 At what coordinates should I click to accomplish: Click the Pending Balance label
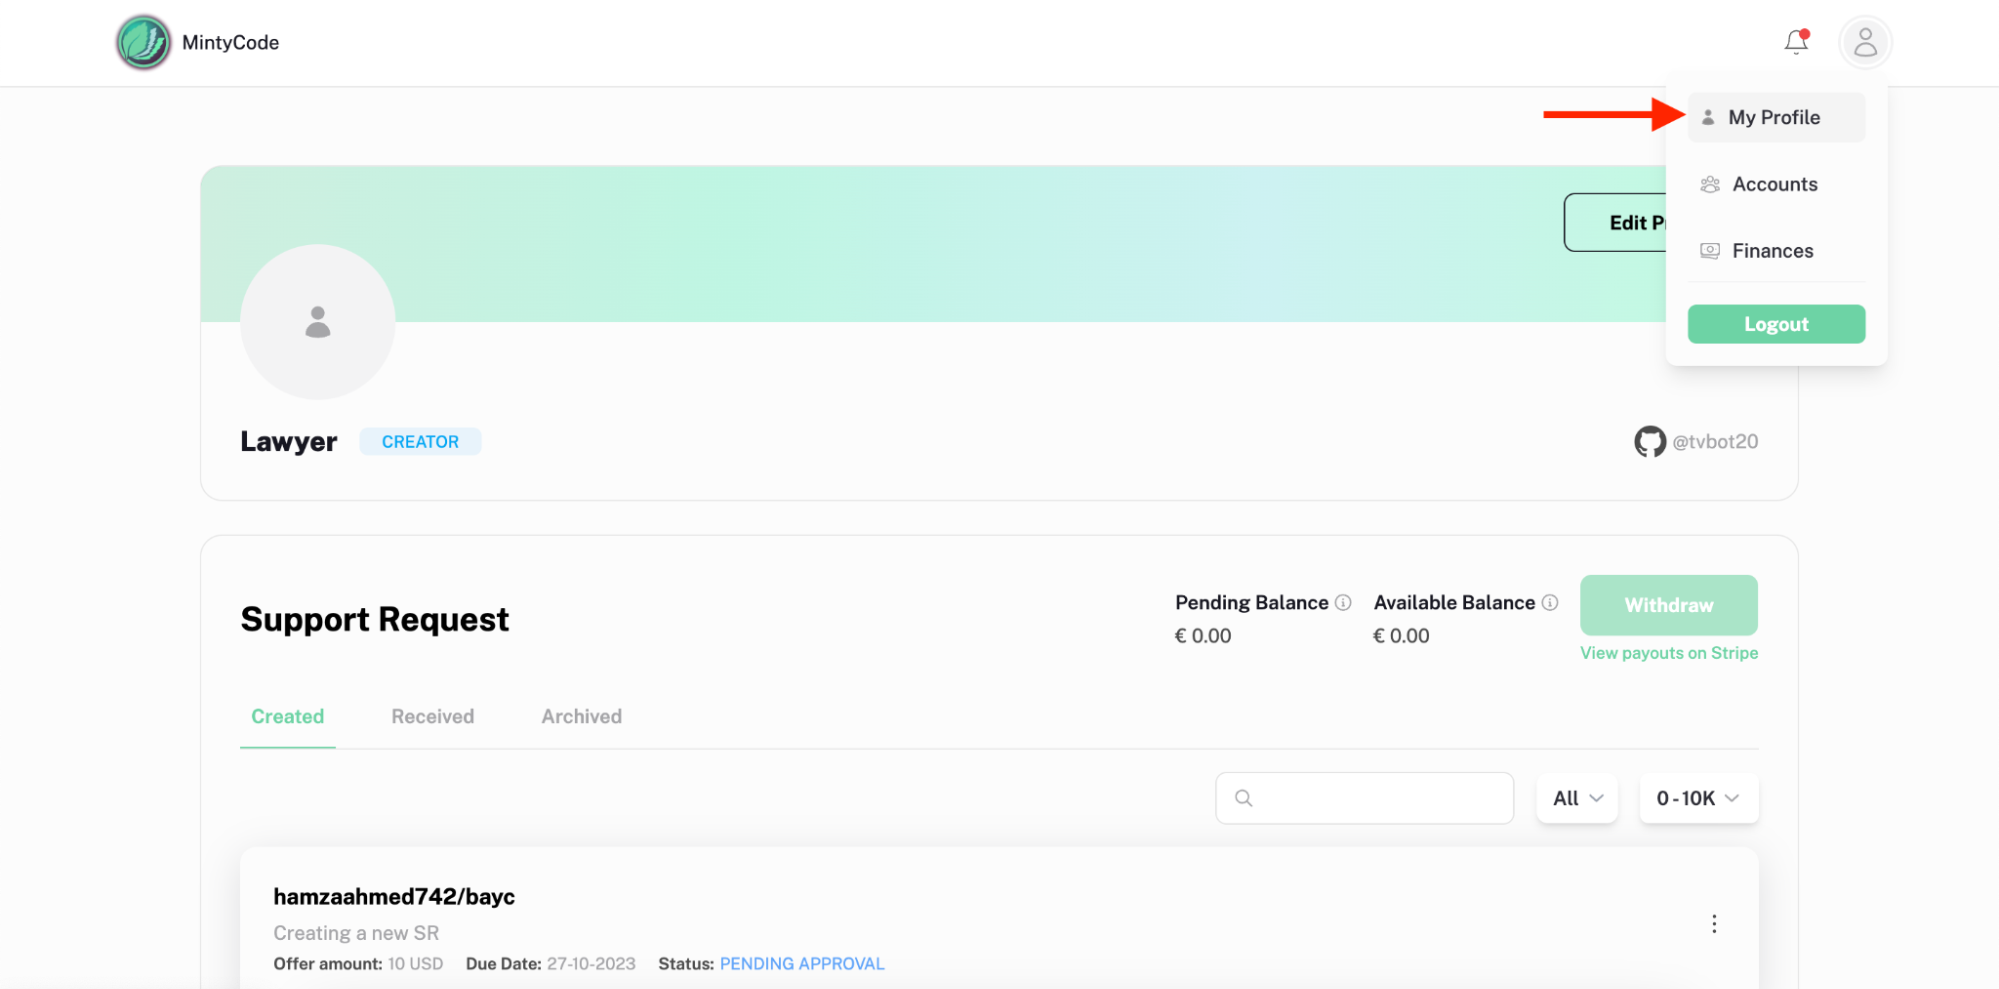1251,602
